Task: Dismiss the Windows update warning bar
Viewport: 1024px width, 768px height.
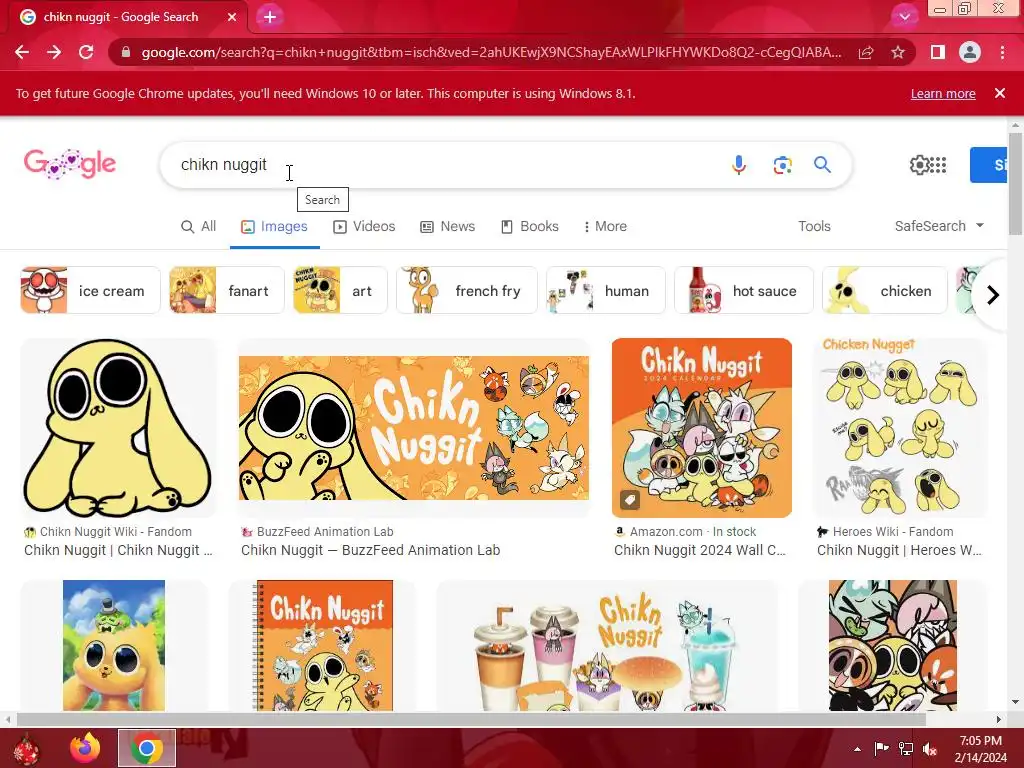Action: click(1000, 93)
